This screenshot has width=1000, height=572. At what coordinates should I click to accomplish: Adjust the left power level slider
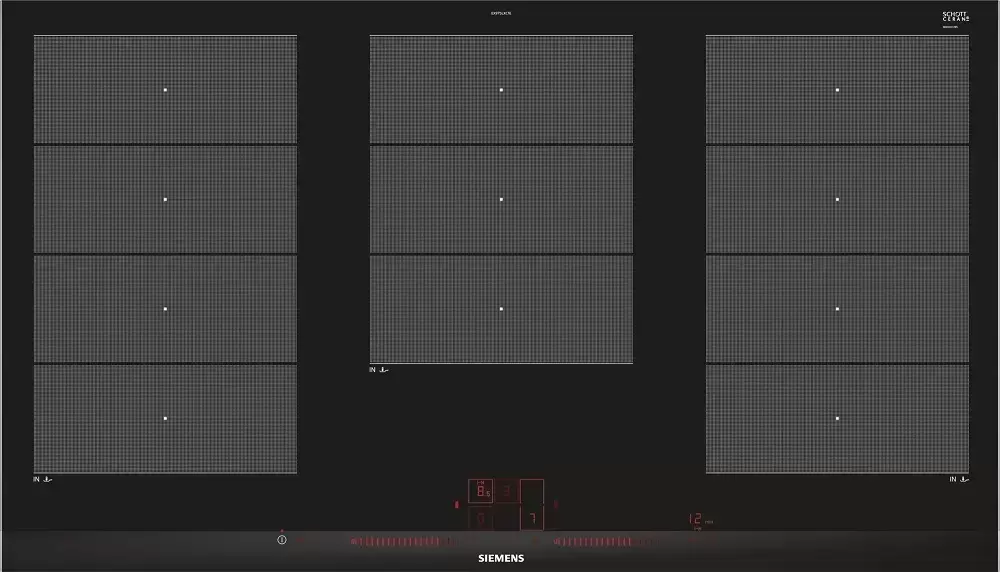point(393,542)
